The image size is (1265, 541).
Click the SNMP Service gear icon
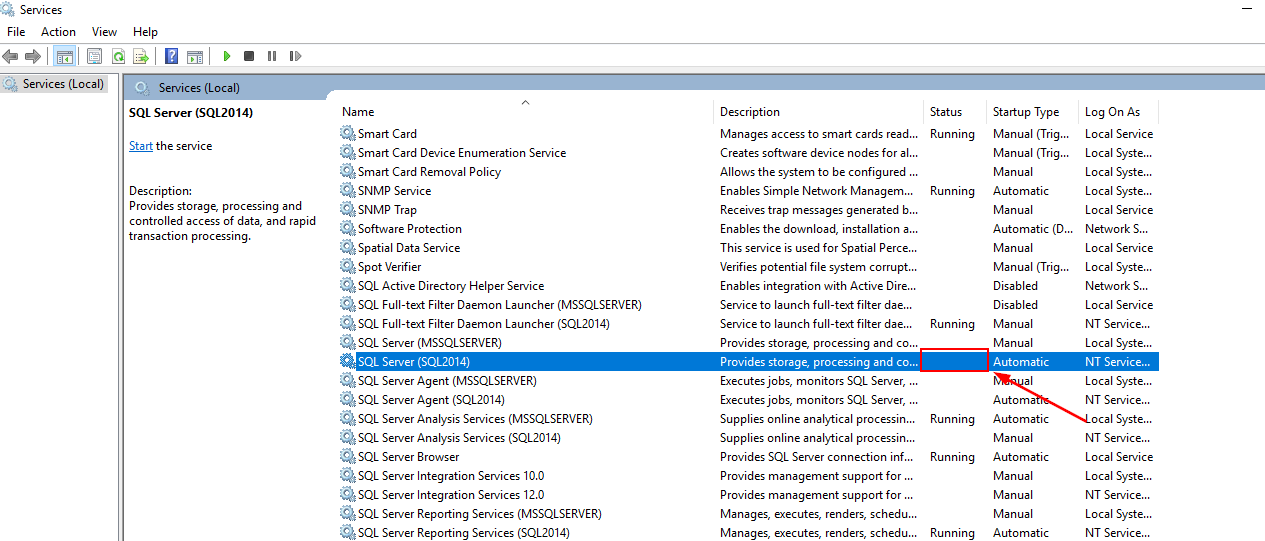[348, 191]
